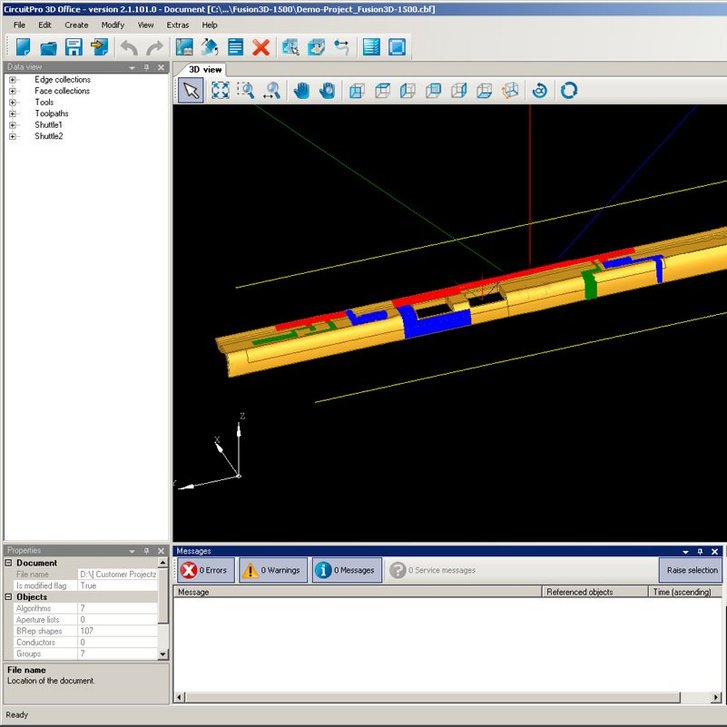The height and width of the screenshot is (727, 727).
Task: Click the Time (ascending) column header
Action: tap(681, 592)
